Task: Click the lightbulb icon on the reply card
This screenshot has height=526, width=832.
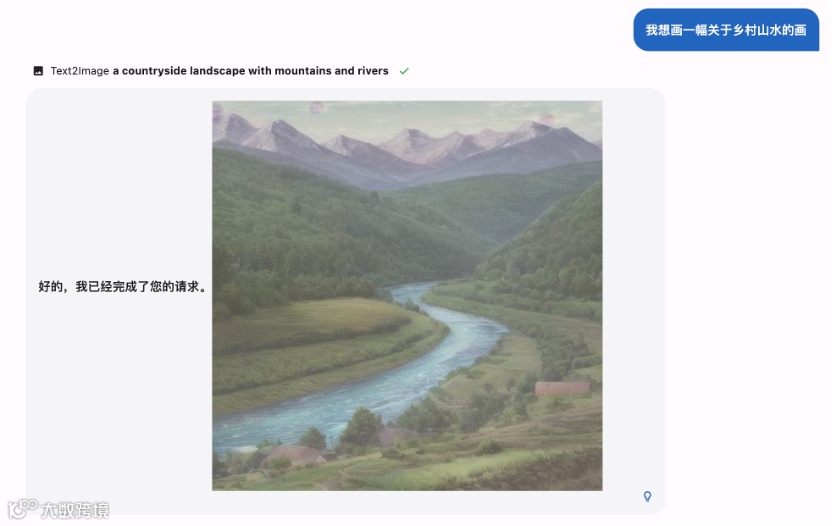Action: click(x=647, y=496)
